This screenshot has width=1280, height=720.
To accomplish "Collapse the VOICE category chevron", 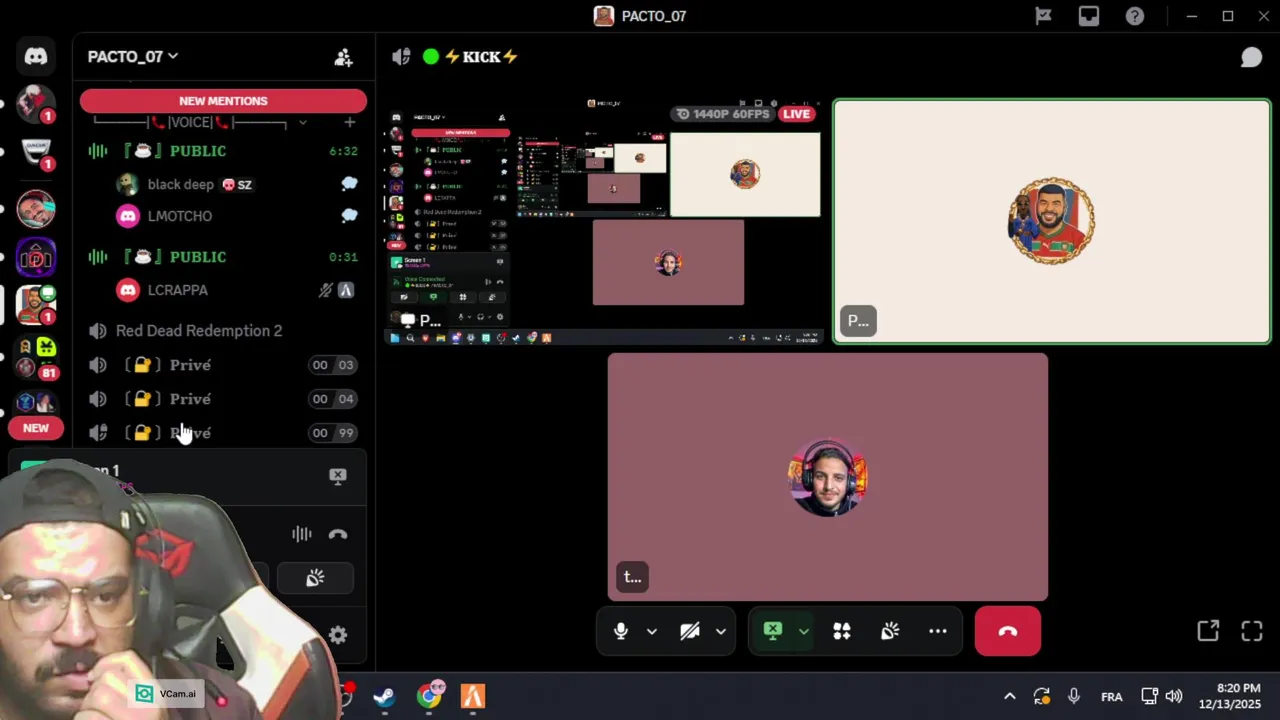I will (302, 123).
